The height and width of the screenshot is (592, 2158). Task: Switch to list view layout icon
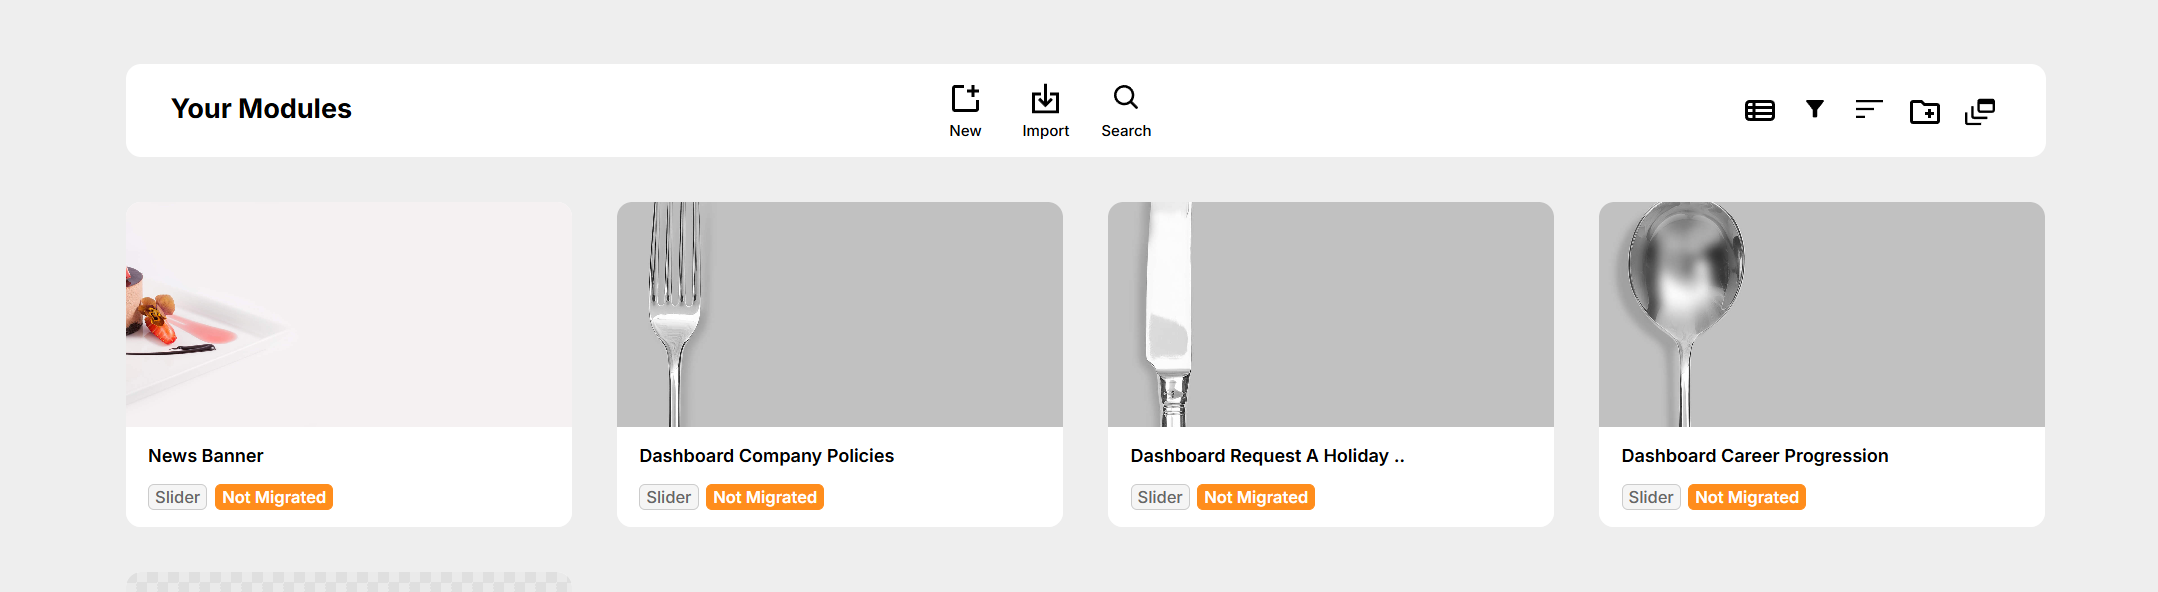point(1759,110)
